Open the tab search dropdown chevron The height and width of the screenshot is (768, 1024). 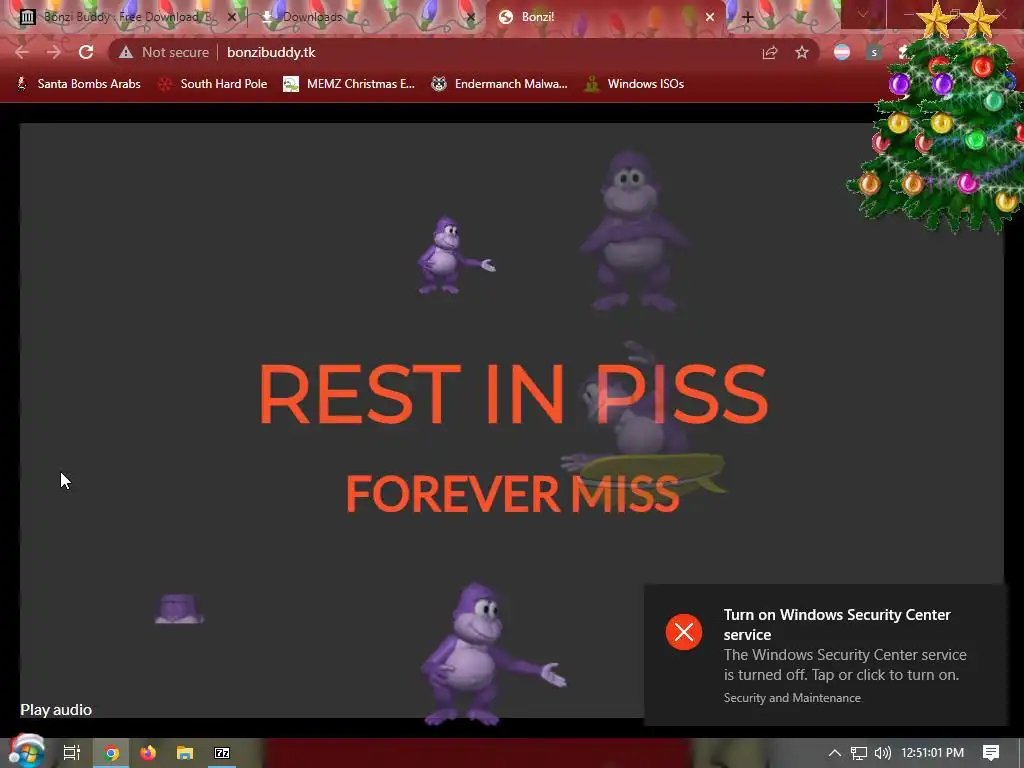point(863,14)
